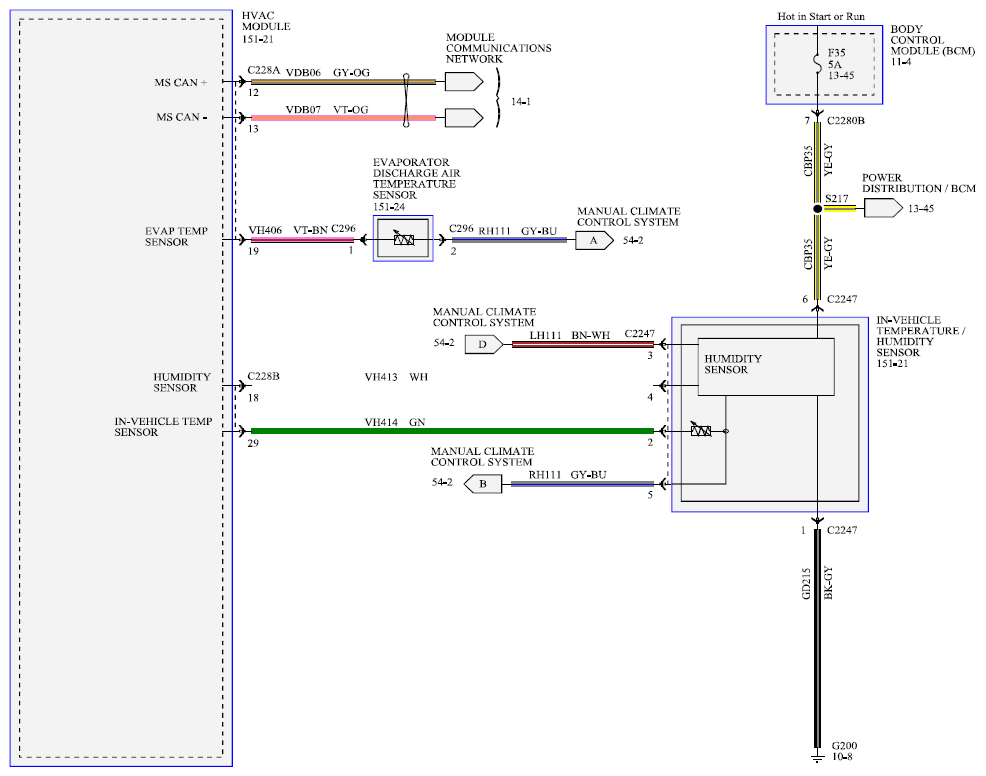Select the C228A connector label
The image size is (986, 776).
pyautogui.click(x=263, y=70)
